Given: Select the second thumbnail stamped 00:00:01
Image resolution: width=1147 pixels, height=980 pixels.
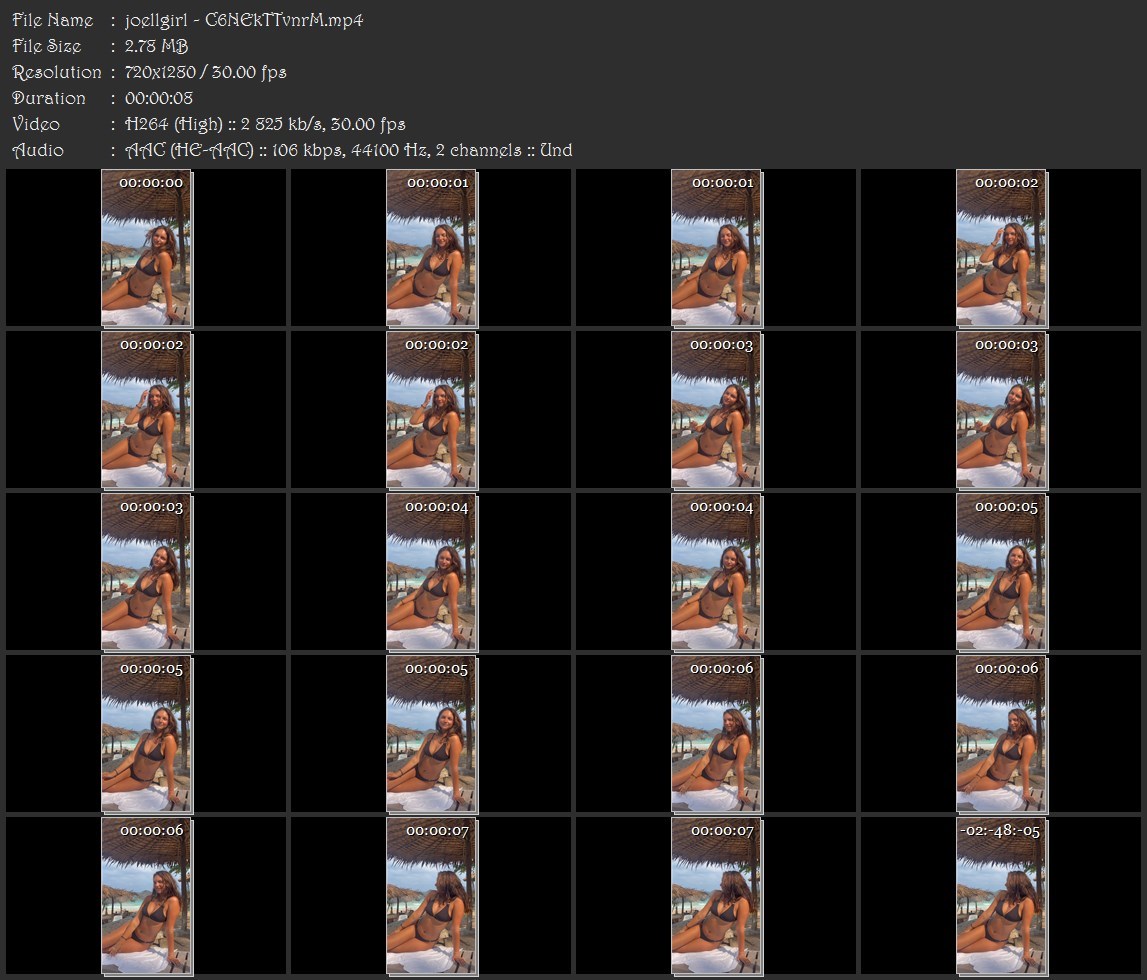Looking at the screenshot, I should coord(717,248).
